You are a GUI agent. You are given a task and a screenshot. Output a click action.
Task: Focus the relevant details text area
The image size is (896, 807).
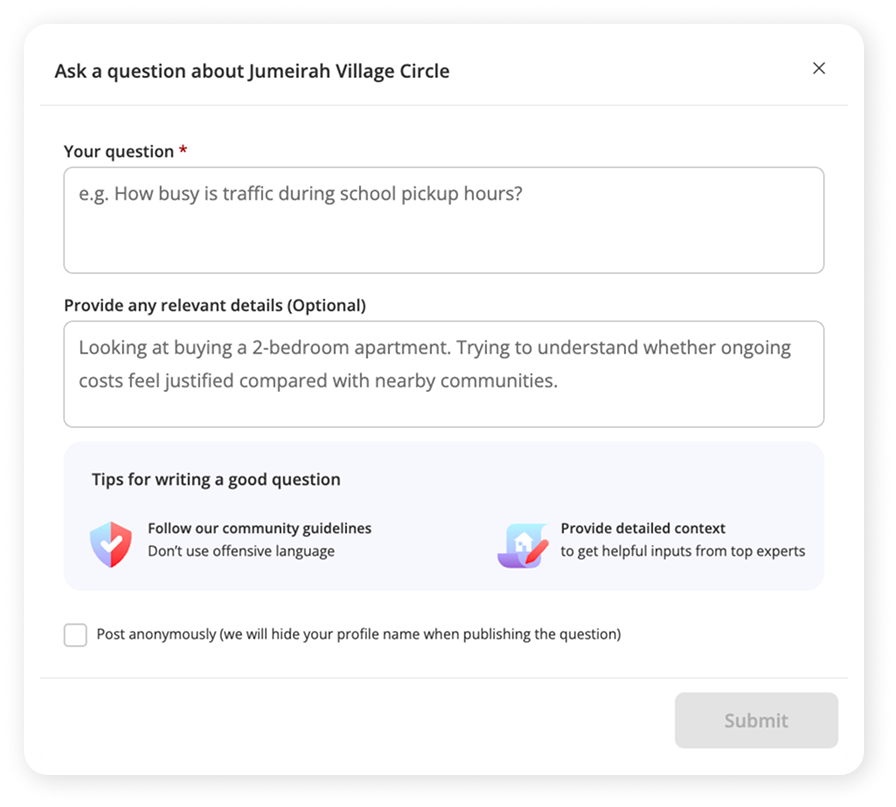pos(444,374)
